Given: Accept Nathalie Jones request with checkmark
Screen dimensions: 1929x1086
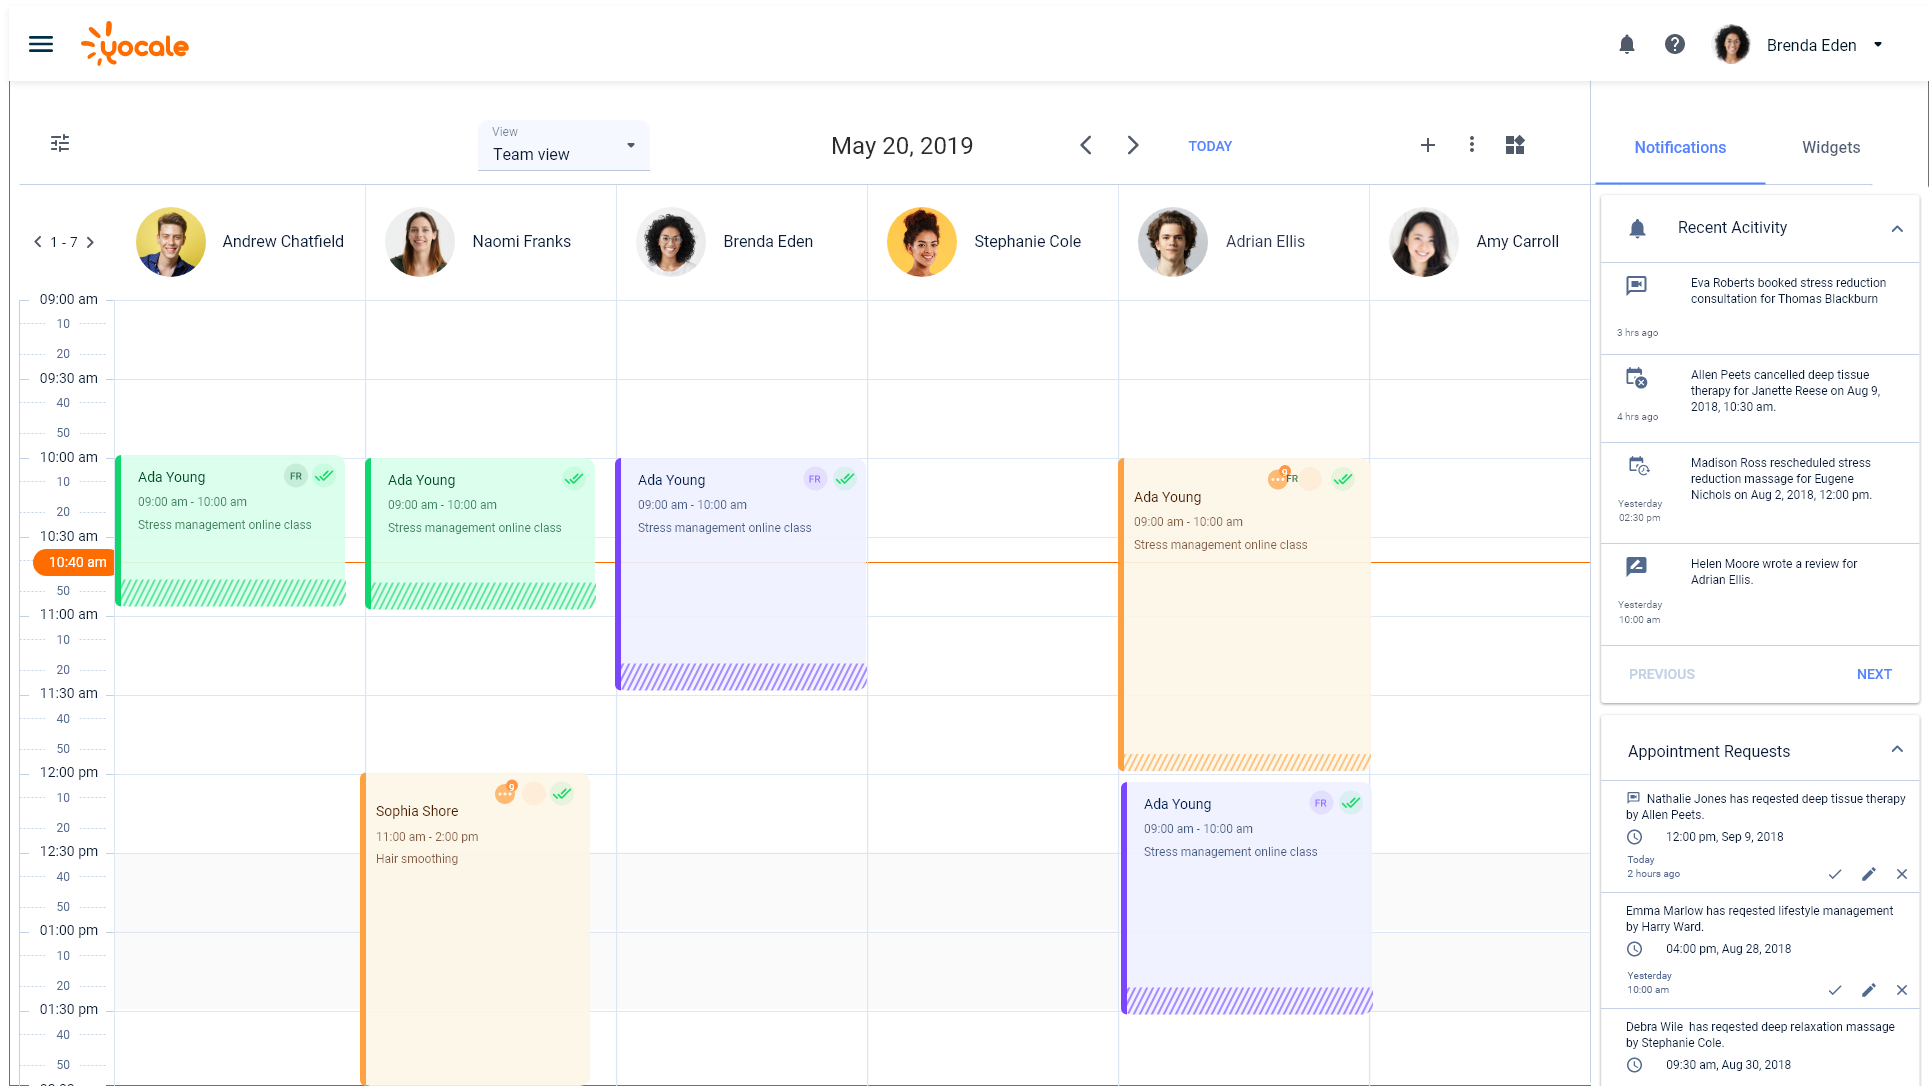Looking at the screenshot, I should (x=1835, y=874).
